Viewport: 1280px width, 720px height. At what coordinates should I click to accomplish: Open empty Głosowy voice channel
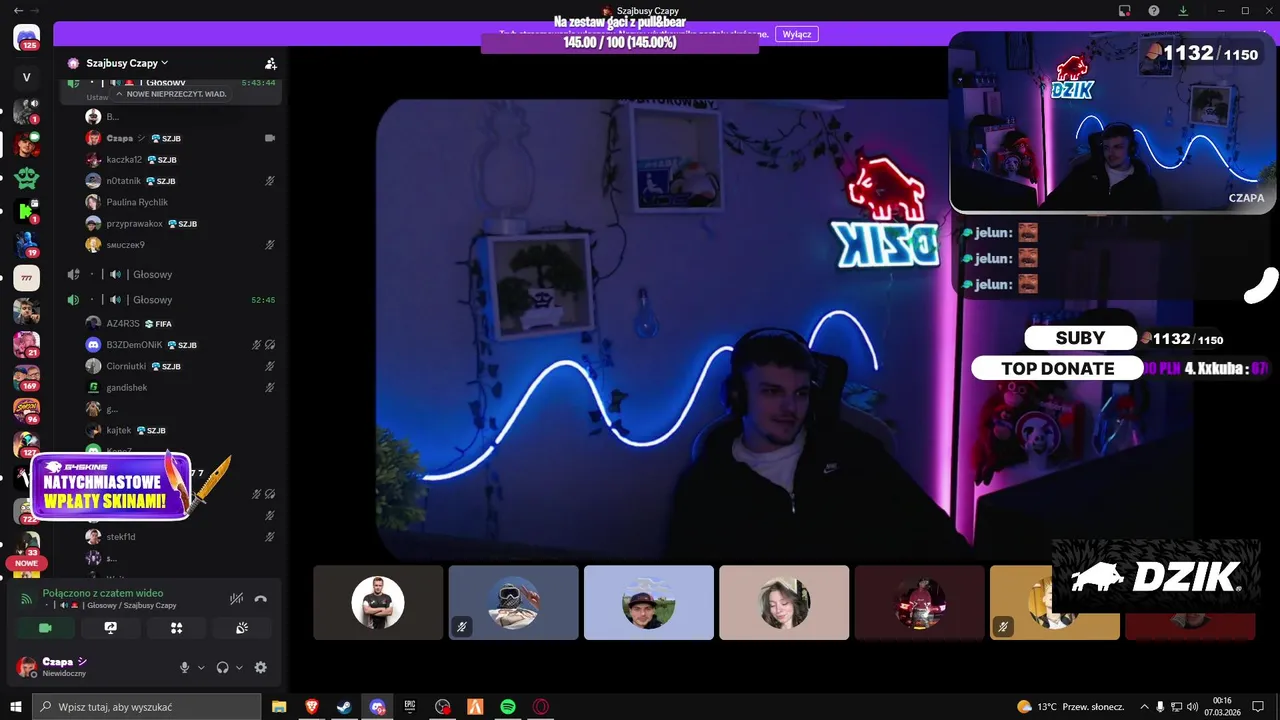[171, 274]
